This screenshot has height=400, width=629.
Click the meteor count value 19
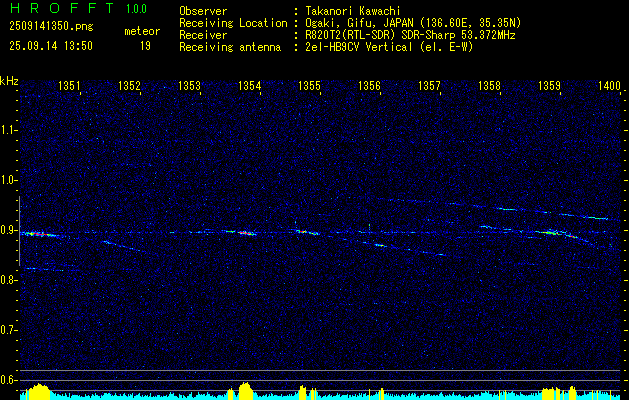[x=145, y=46]
